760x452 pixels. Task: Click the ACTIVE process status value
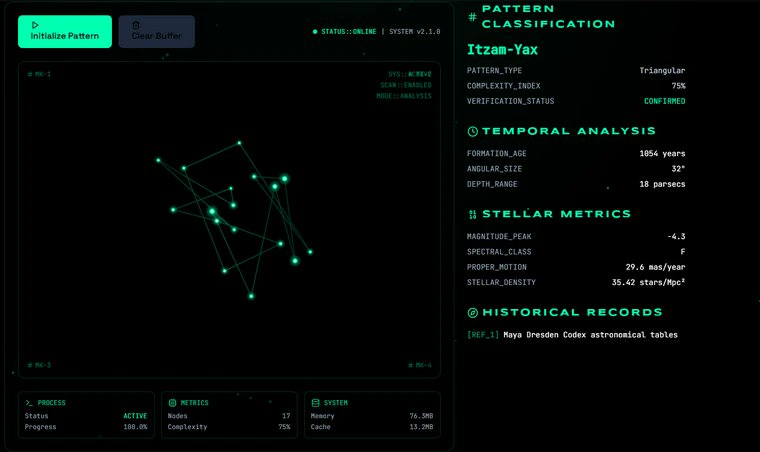coord(135,416)
